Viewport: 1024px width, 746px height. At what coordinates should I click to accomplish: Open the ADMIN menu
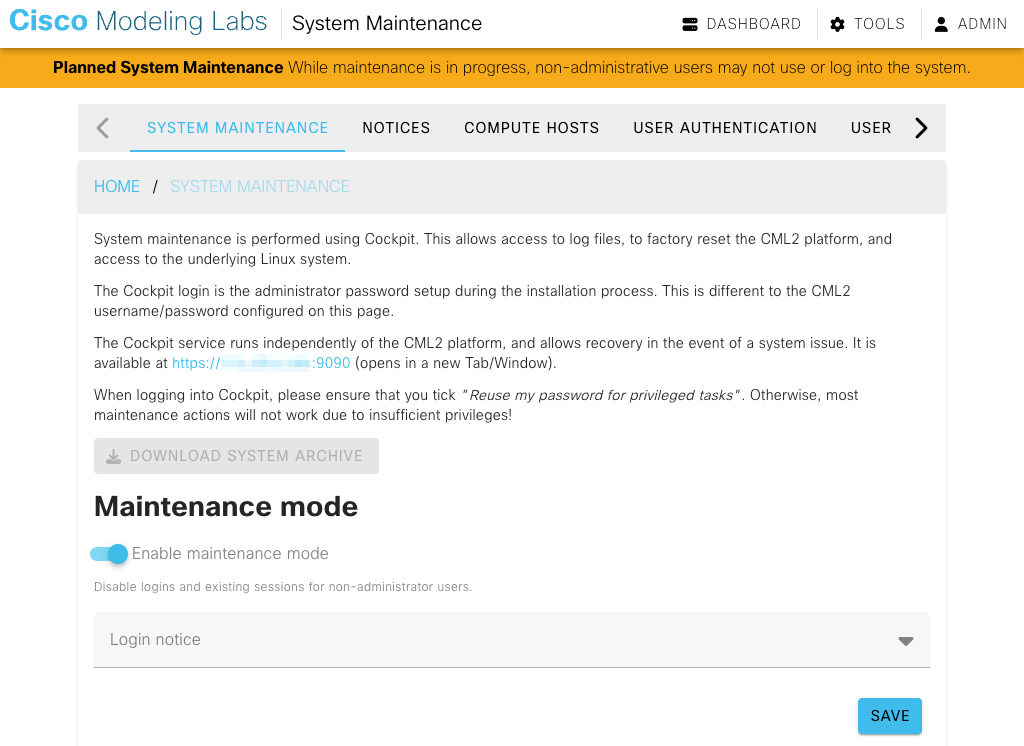[x=970, y=24]
